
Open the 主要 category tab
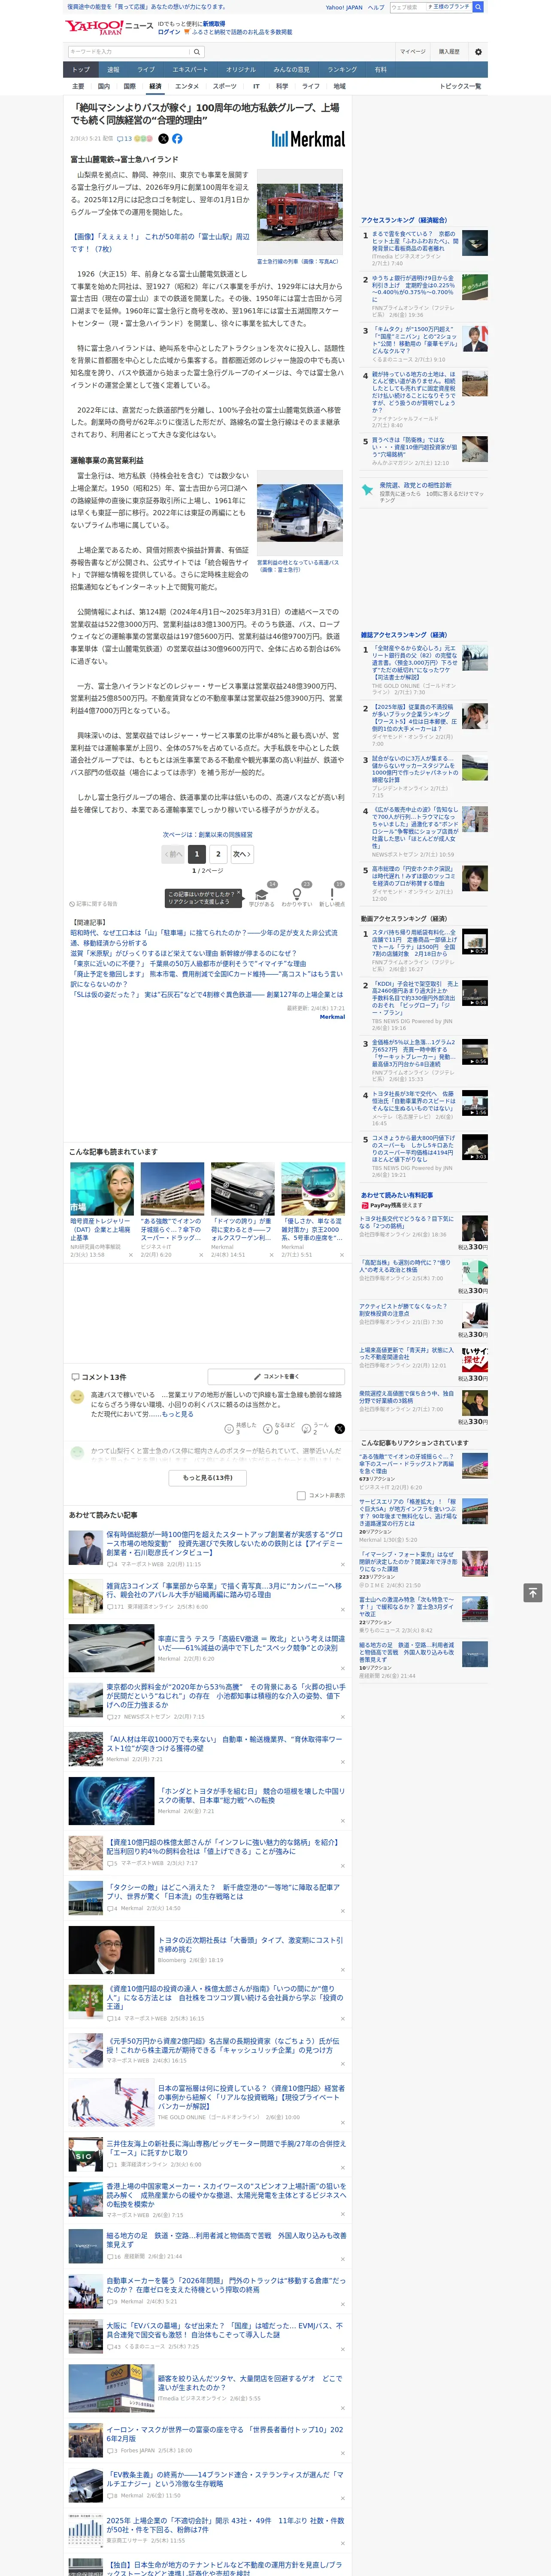(x=78, y=86)
